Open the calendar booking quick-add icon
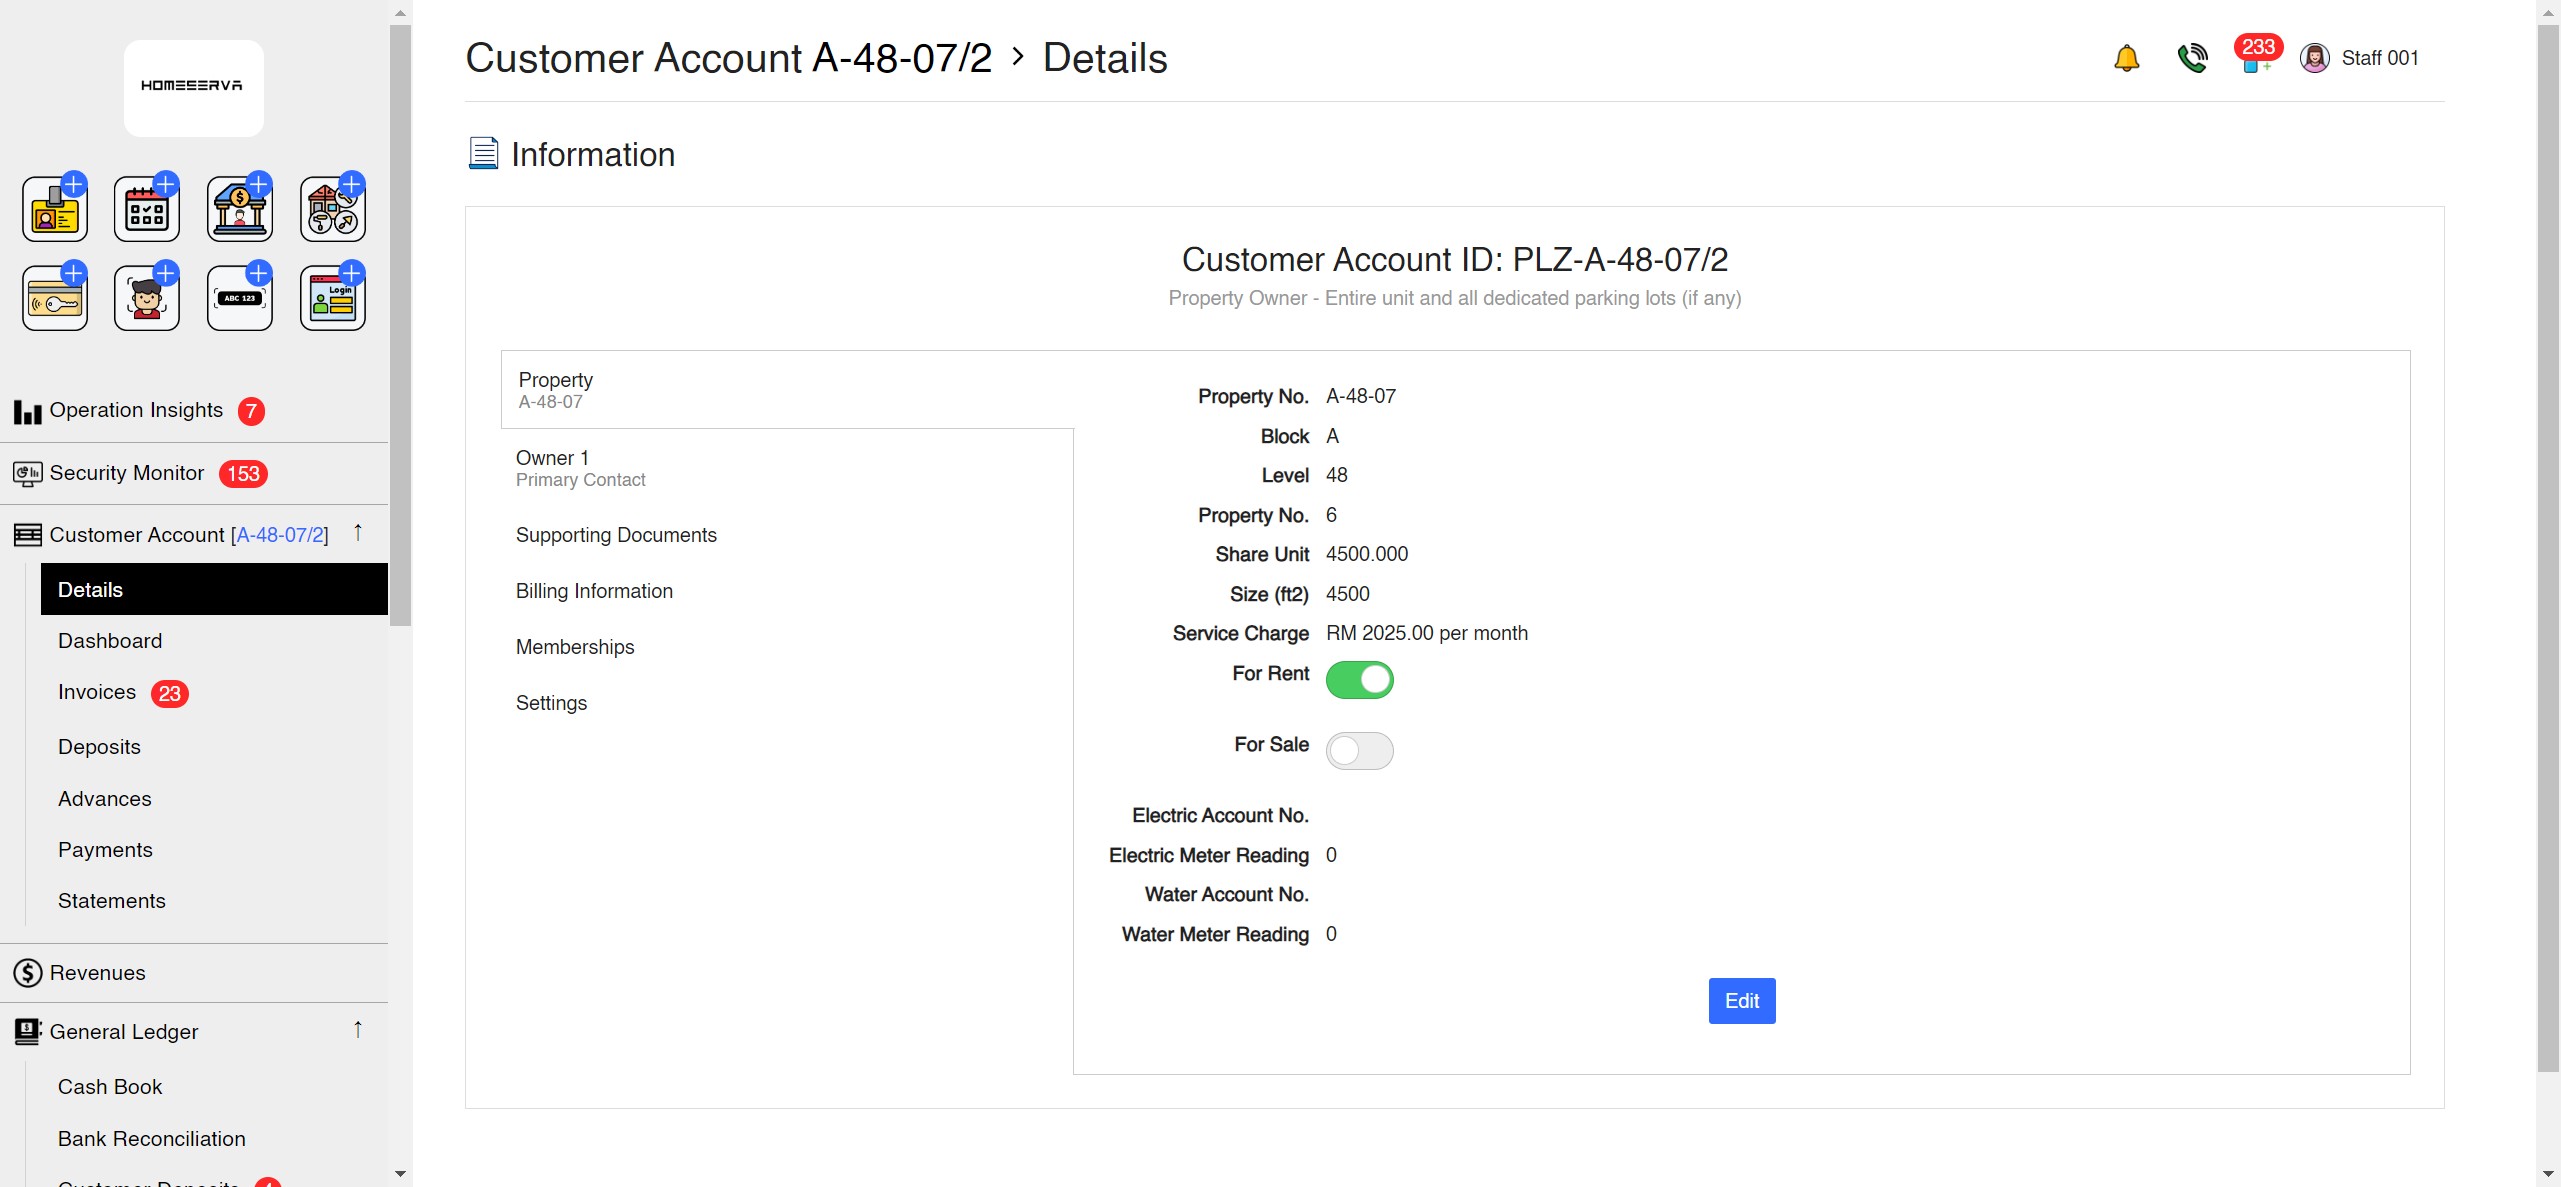Screen dimensions: 2561x1187 147,209
